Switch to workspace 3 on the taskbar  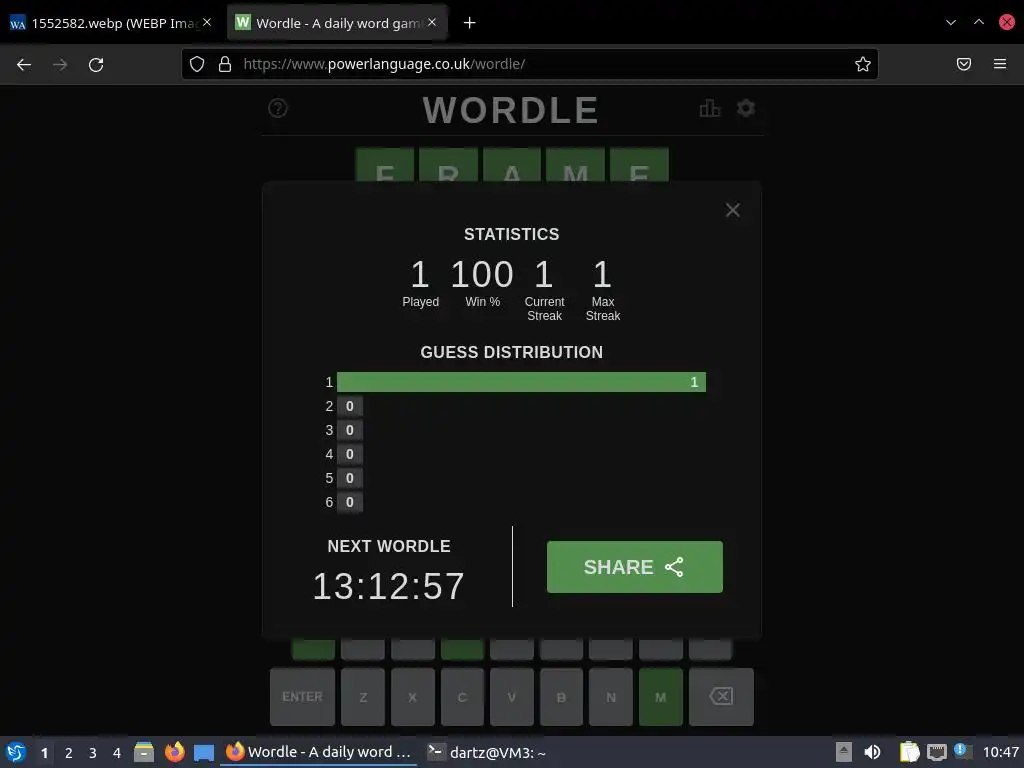tap(93, 753)
